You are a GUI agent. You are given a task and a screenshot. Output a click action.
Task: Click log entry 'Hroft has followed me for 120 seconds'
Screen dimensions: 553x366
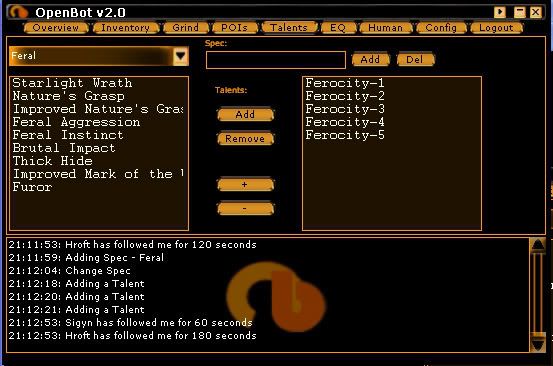pyautogui.click(x=132, y=245)
